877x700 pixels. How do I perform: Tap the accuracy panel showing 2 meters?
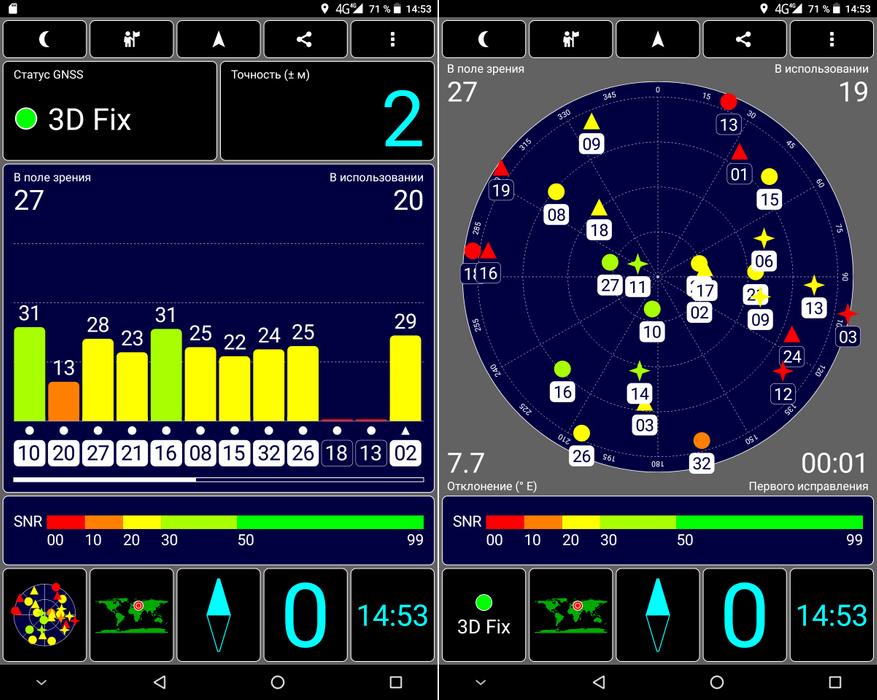click(x=327, y=111)
